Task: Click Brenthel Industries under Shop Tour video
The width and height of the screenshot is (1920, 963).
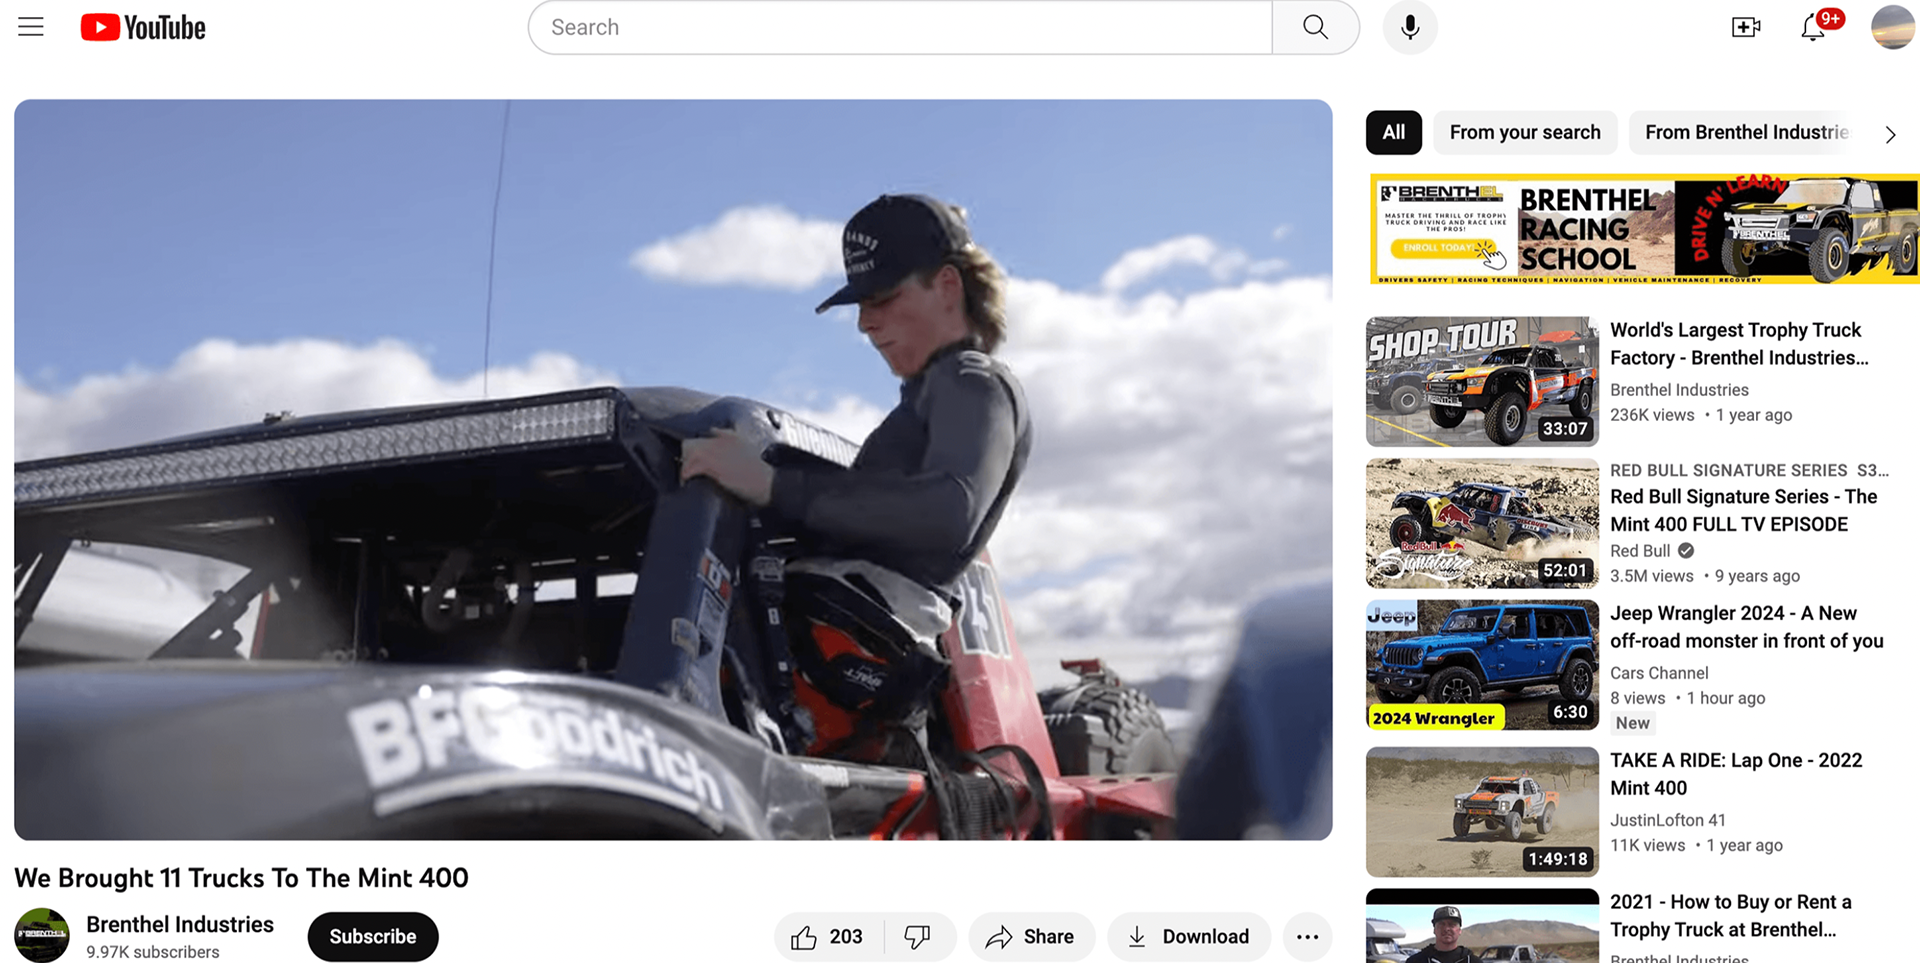Action: coord(1679,390)
